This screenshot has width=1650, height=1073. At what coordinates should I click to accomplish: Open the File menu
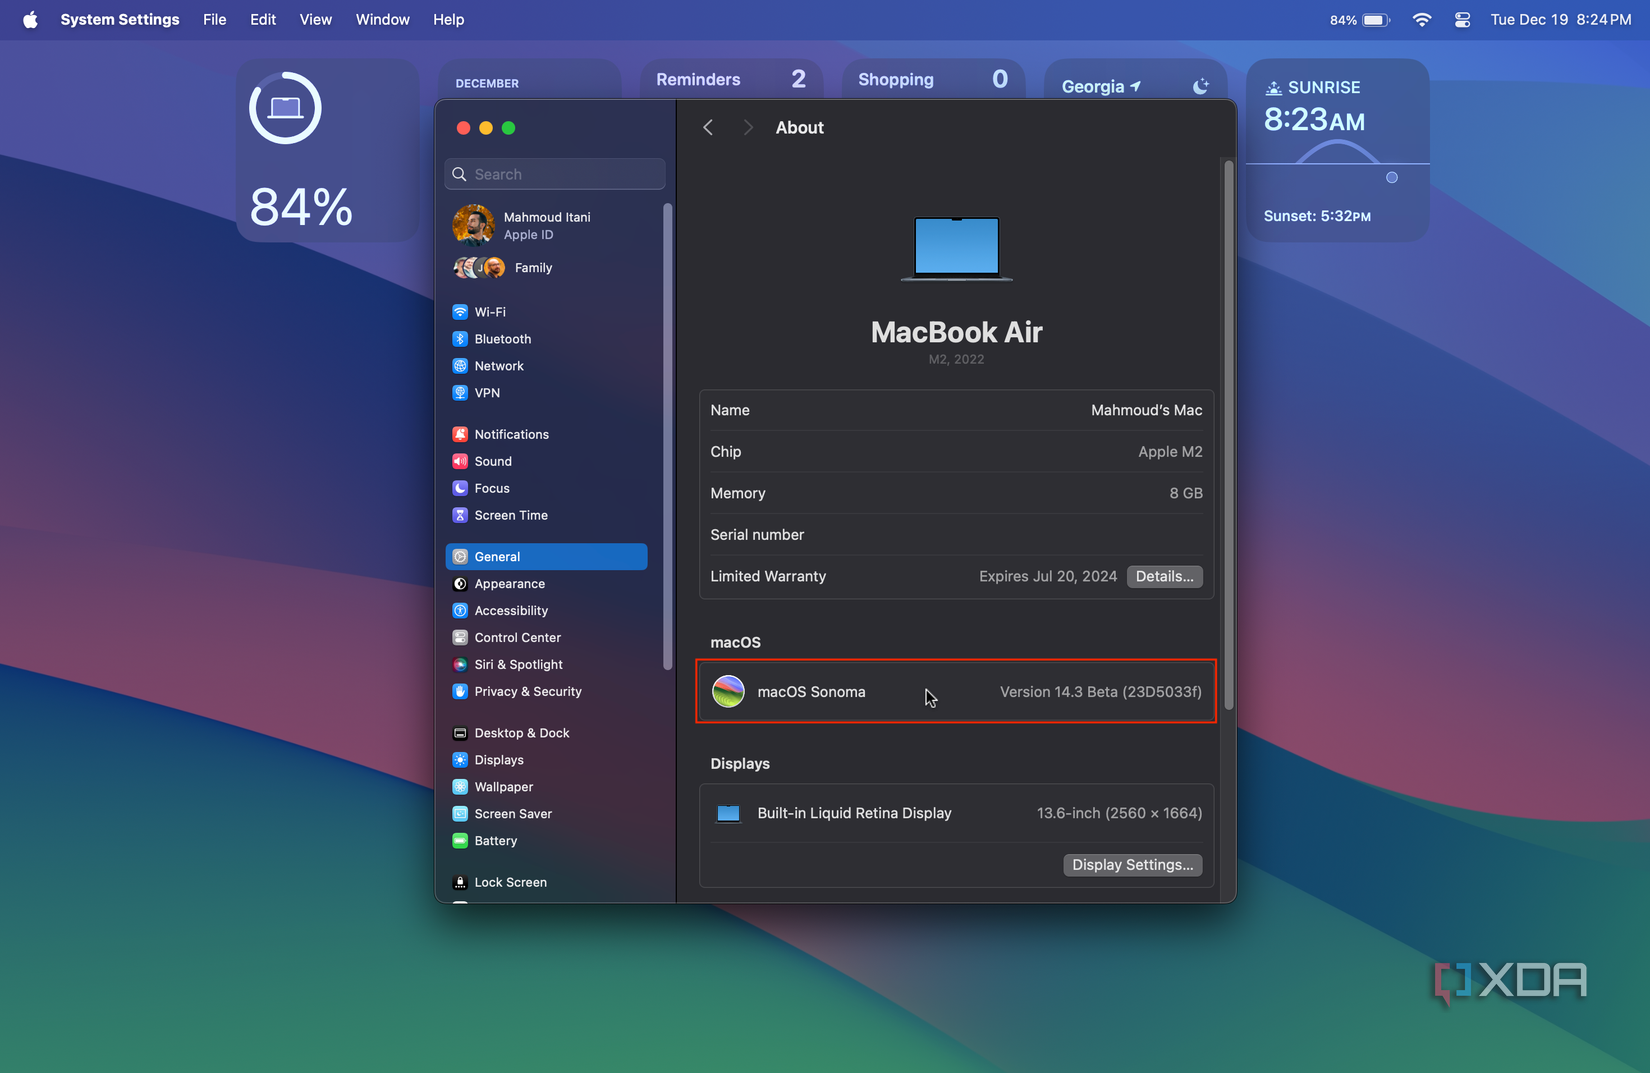(x=215, y=19)
